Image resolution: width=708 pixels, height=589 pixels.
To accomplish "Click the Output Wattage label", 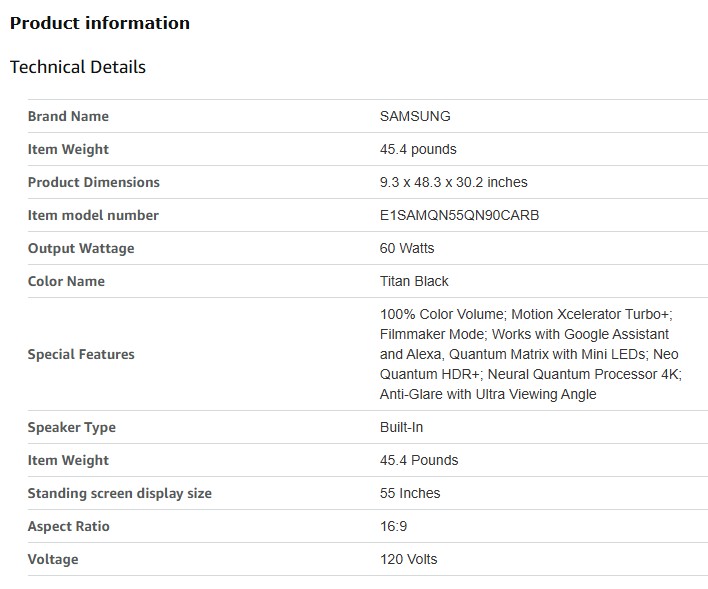I will (81, 248).
